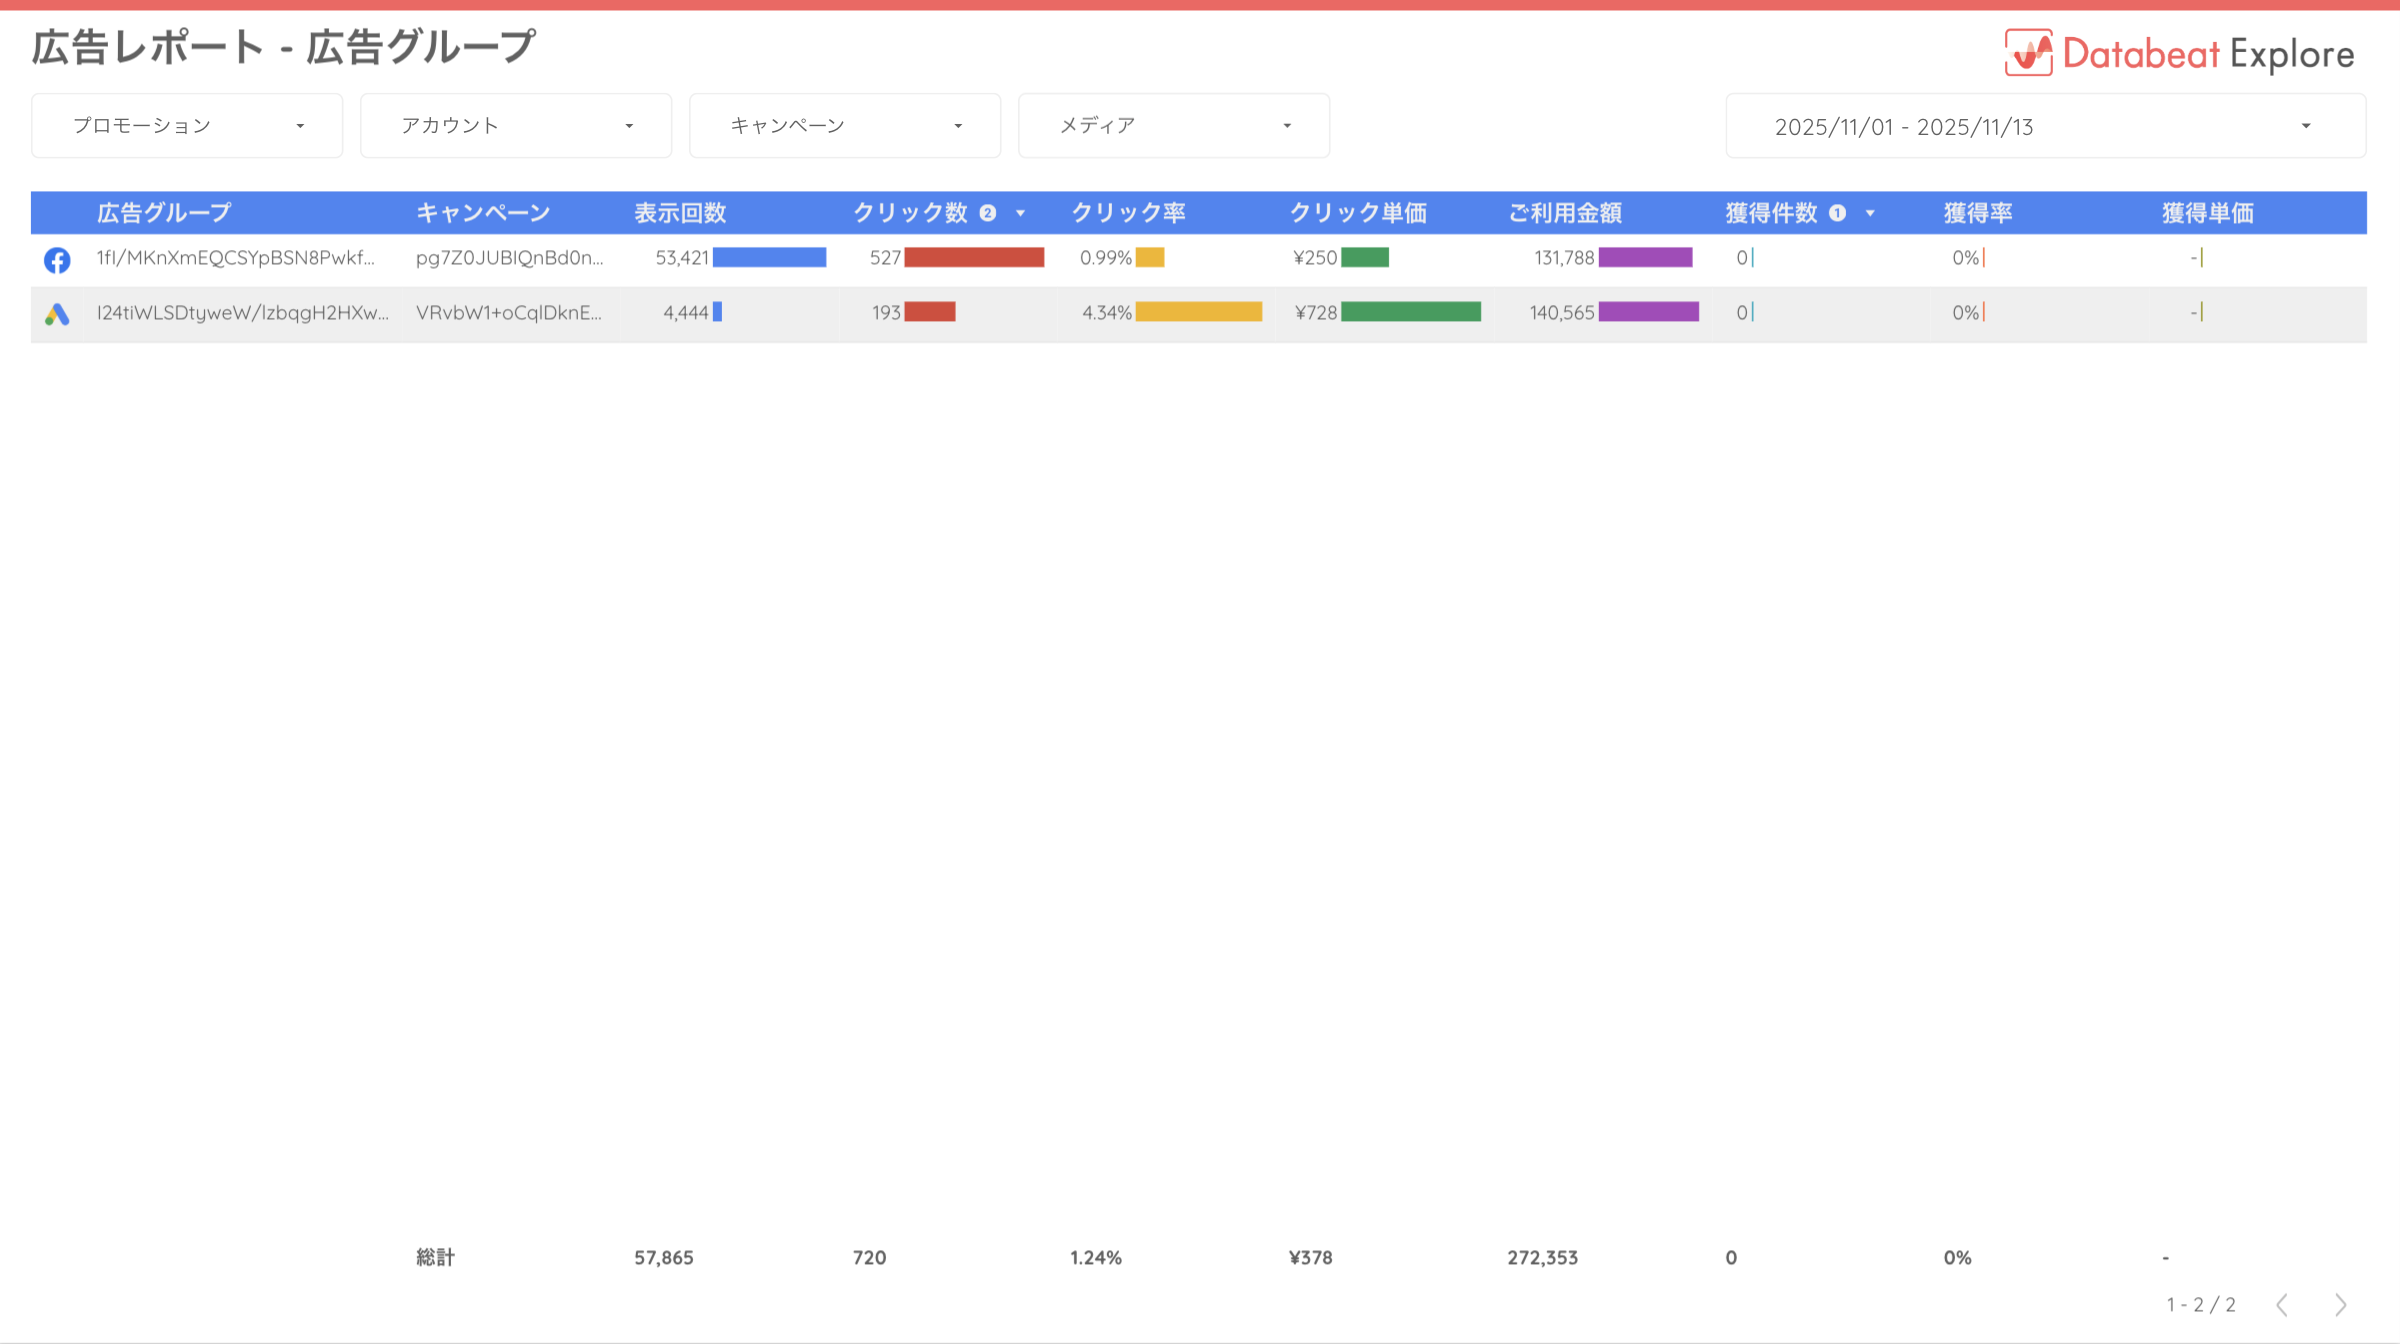The width and height of the screenshot is (2400, 1344).
Task: Click the blue 53,421 impressions bar
Action: (x=769, y=258)
